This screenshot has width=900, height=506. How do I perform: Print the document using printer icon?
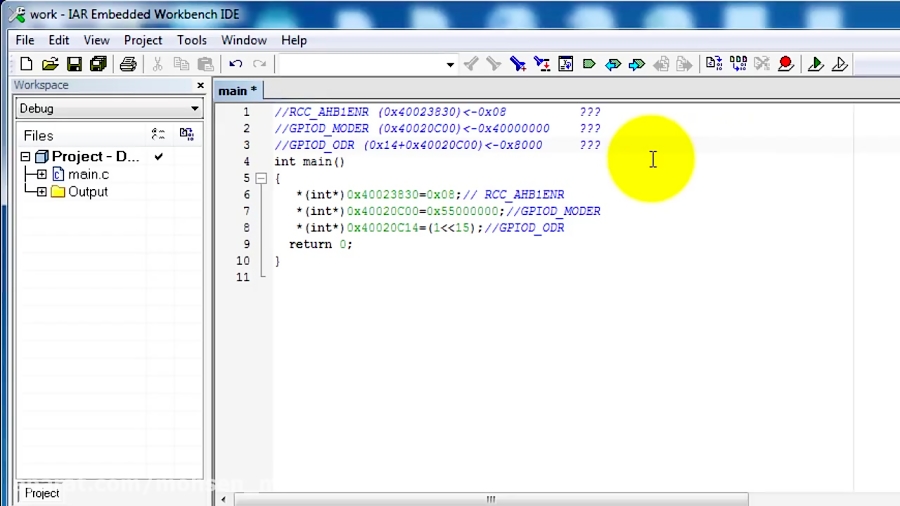click(x=128, y=64)
